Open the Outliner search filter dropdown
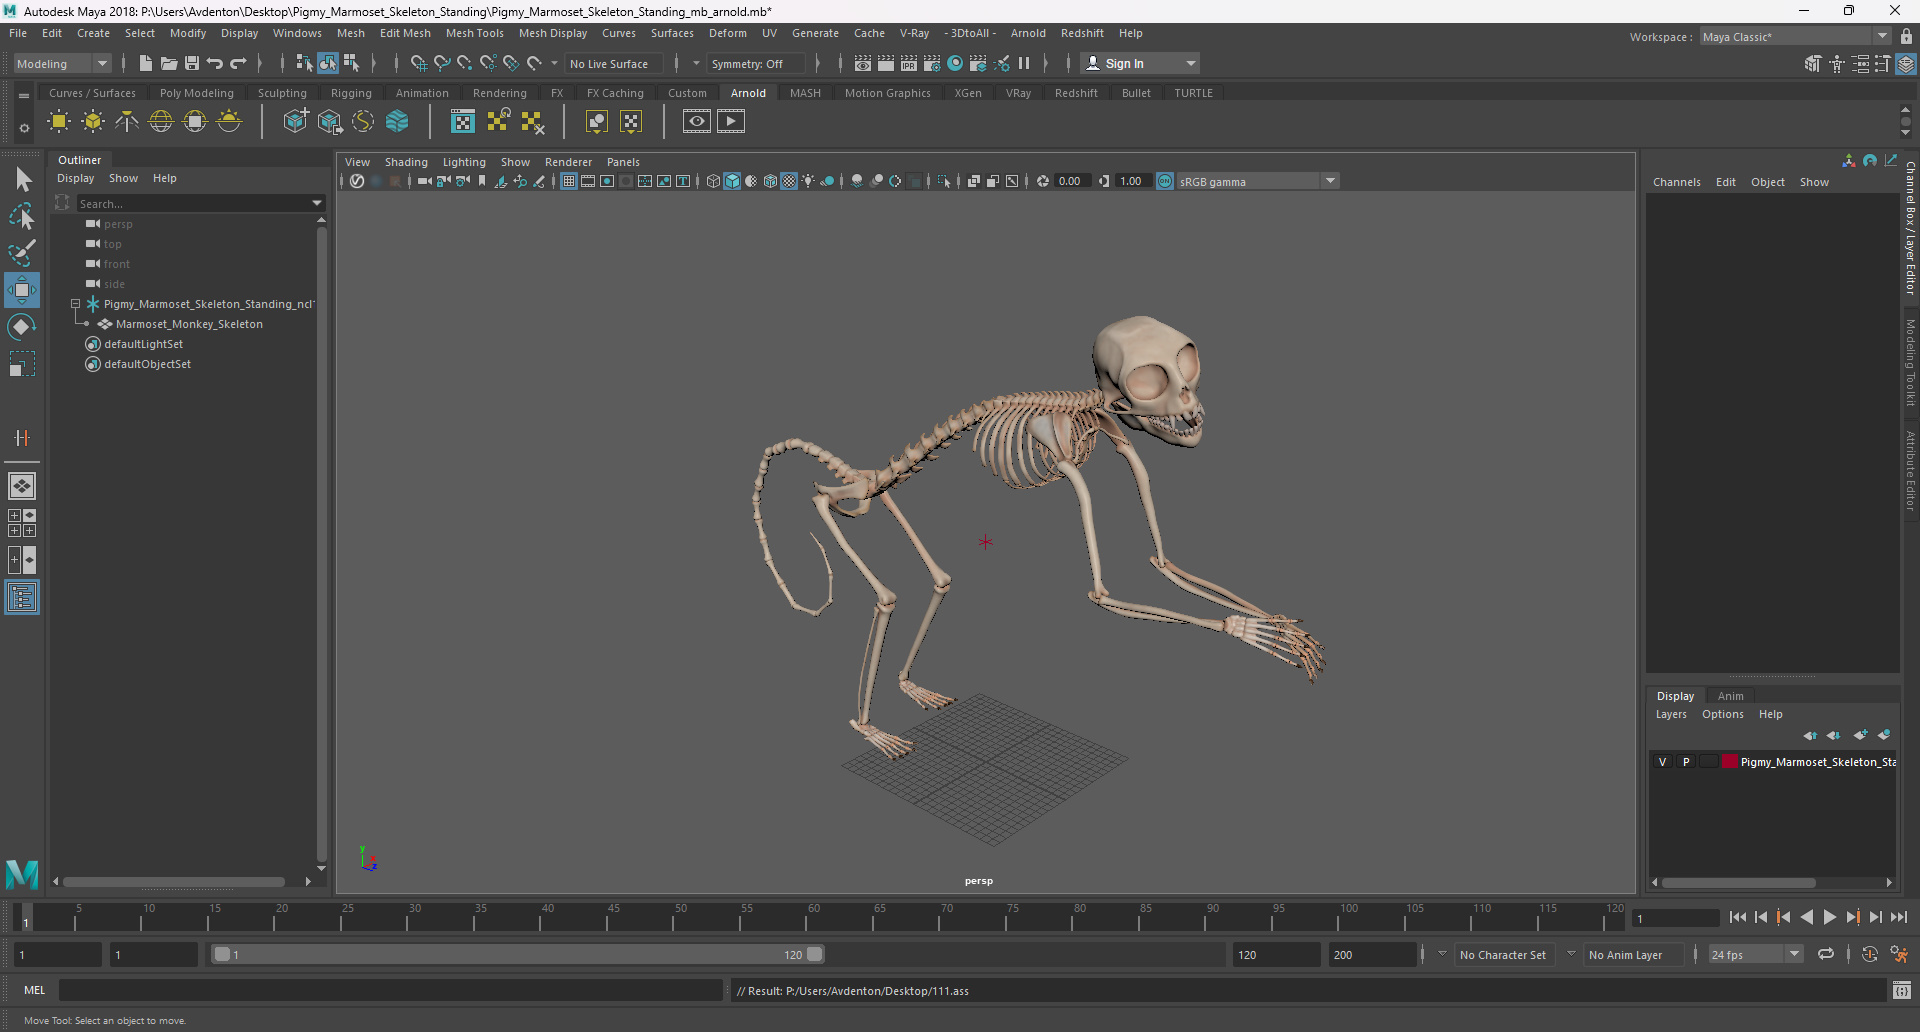This screenshot has height=1032, width=1920. point(317,203)
